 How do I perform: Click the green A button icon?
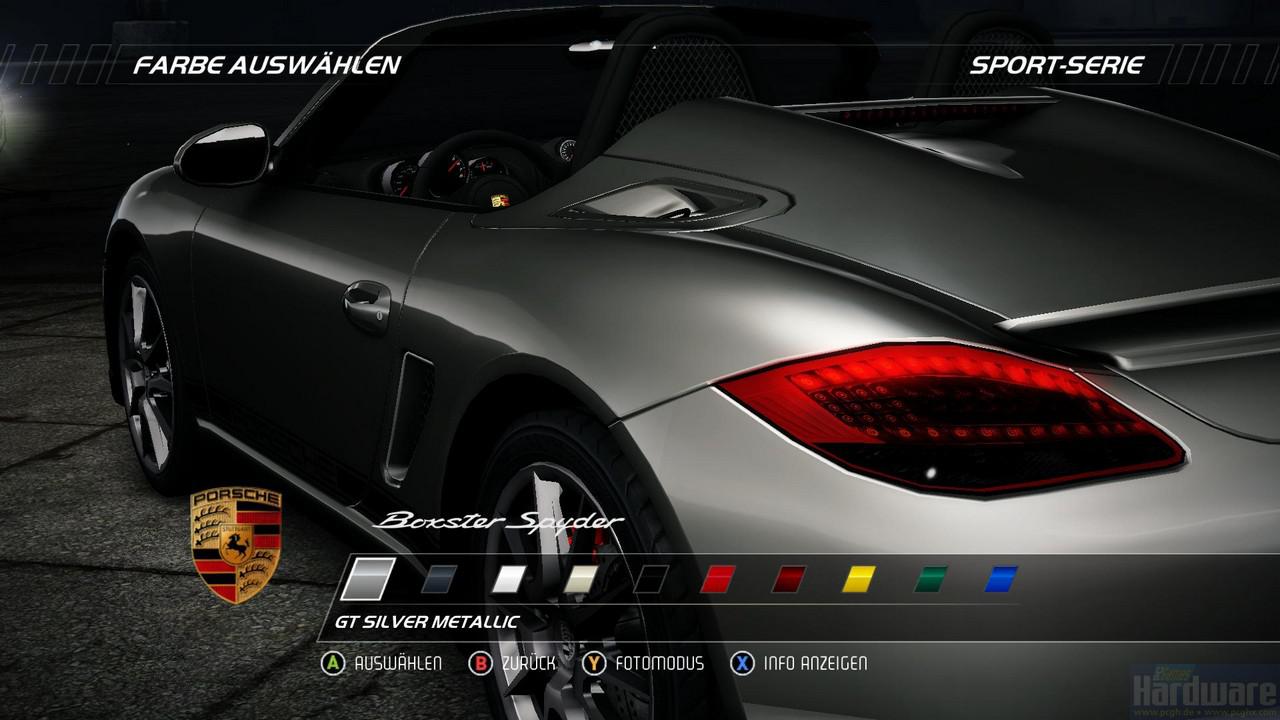pyautogui.click(x=332, y=663)
